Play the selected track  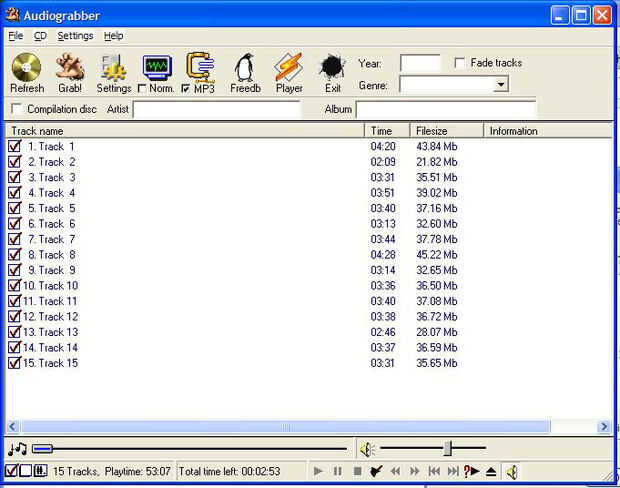[318, 471]
